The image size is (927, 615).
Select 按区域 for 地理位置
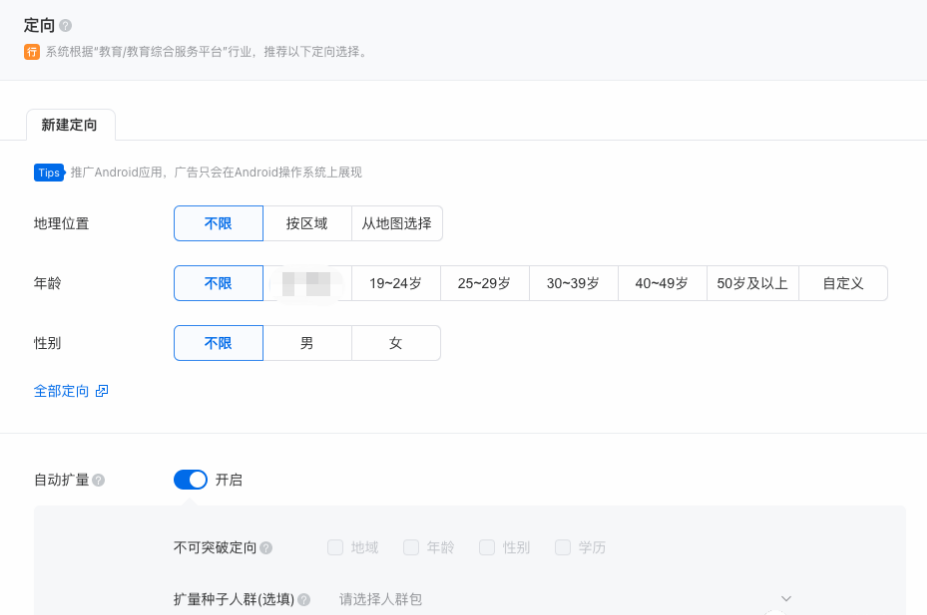coord(306,223)
